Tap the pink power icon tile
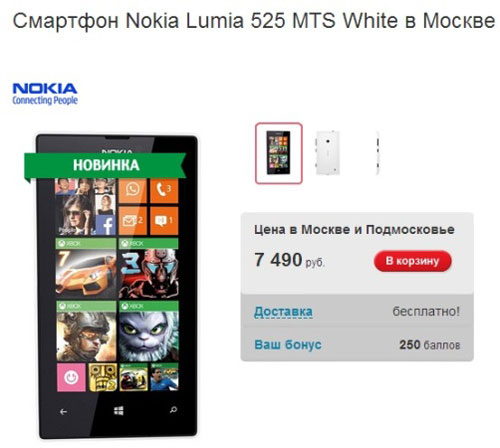This screenshot has width=500, height=448. (x=71, y=377)
